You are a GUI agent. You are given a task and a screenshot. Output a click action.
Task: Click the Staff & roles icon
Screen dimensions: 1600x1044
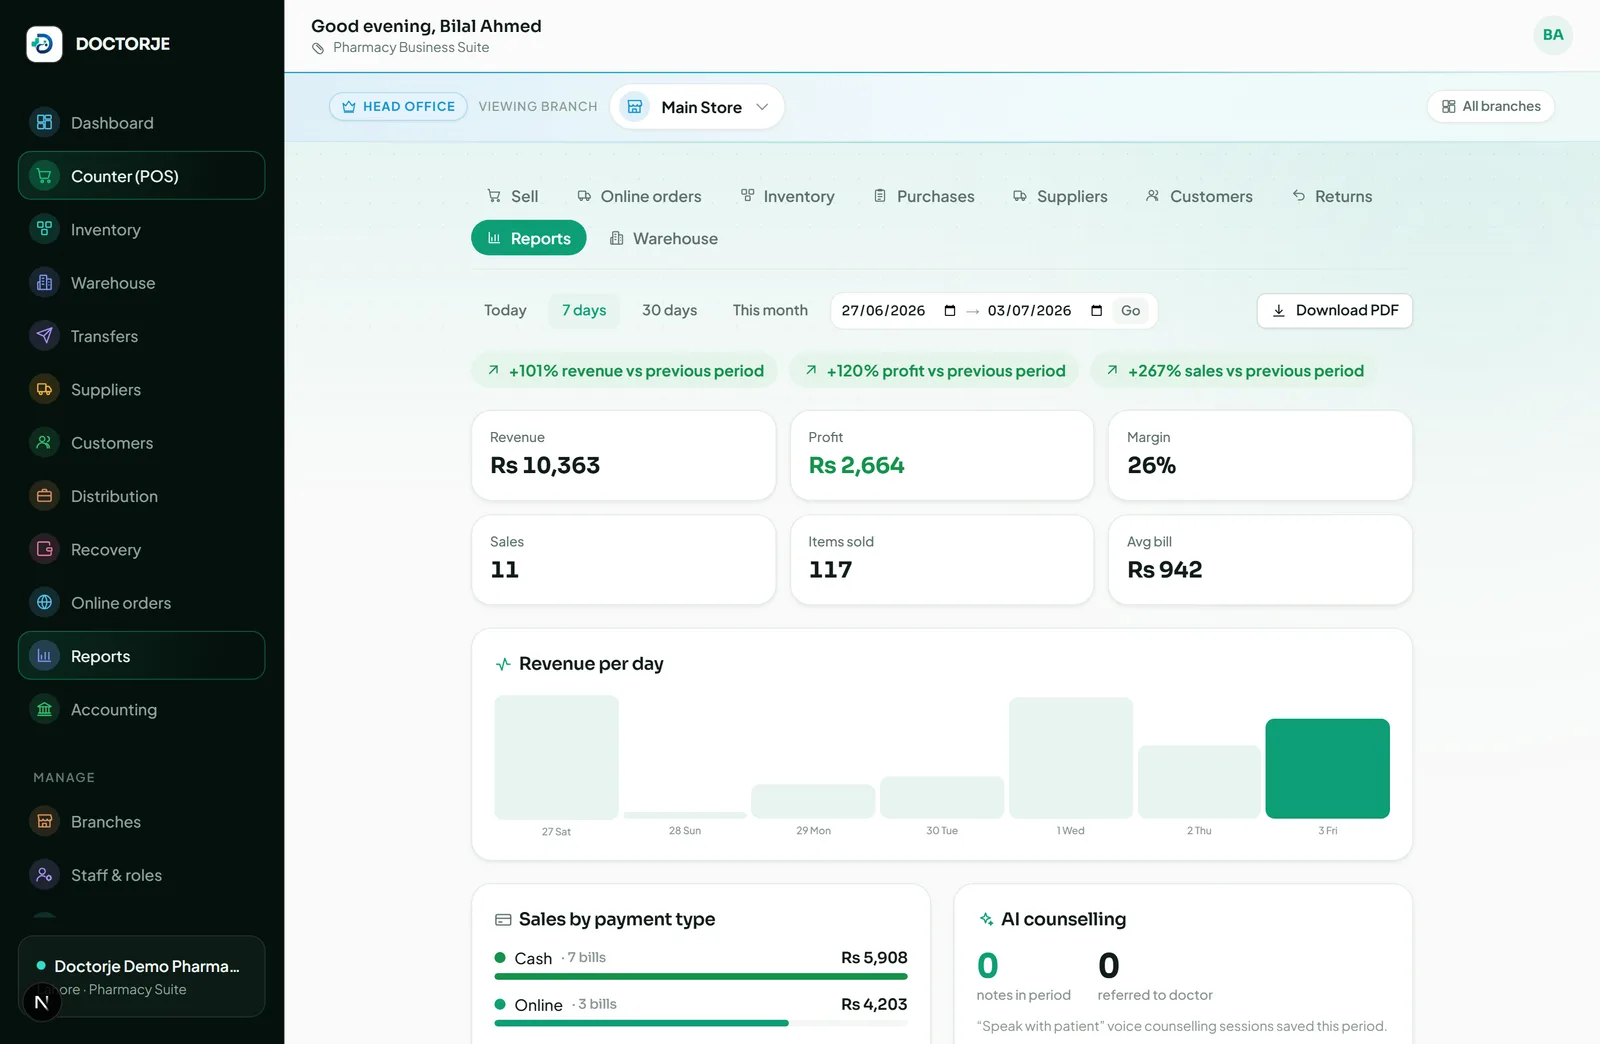pos(44,875)
